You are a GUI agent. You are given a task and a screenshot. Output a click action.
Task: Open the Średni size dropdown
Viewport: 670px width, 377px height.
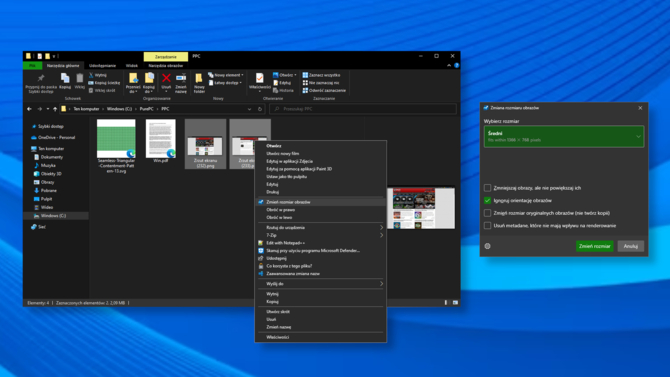(564, 136)
